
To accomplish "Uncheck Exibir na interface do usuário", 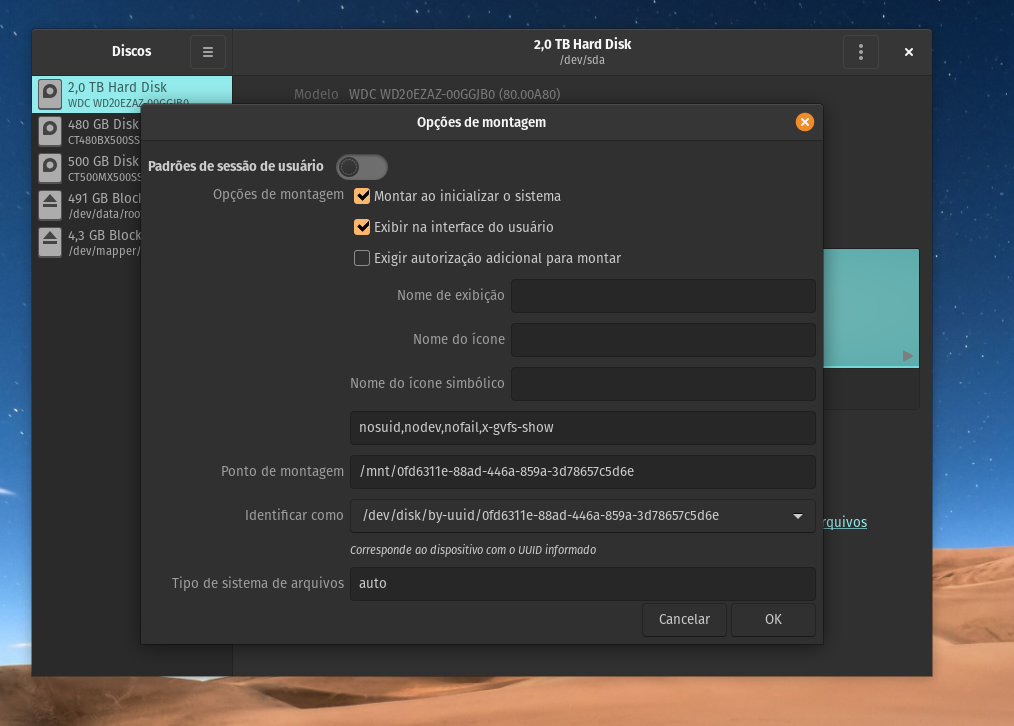I will [361, 227].
